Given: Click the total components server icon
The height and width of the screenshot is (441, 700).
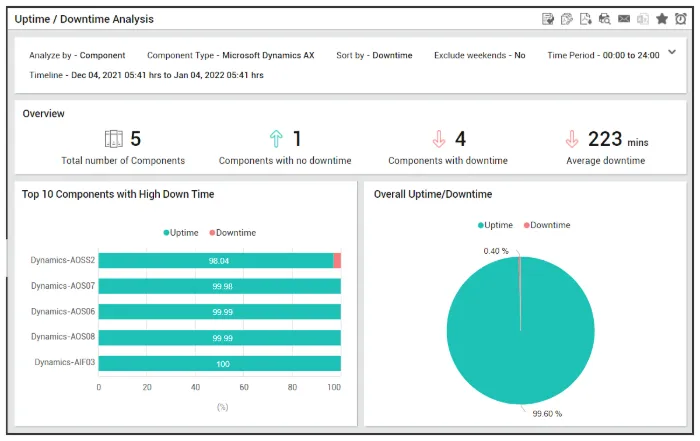Looking at the screenshot, I should click(113, 139).
